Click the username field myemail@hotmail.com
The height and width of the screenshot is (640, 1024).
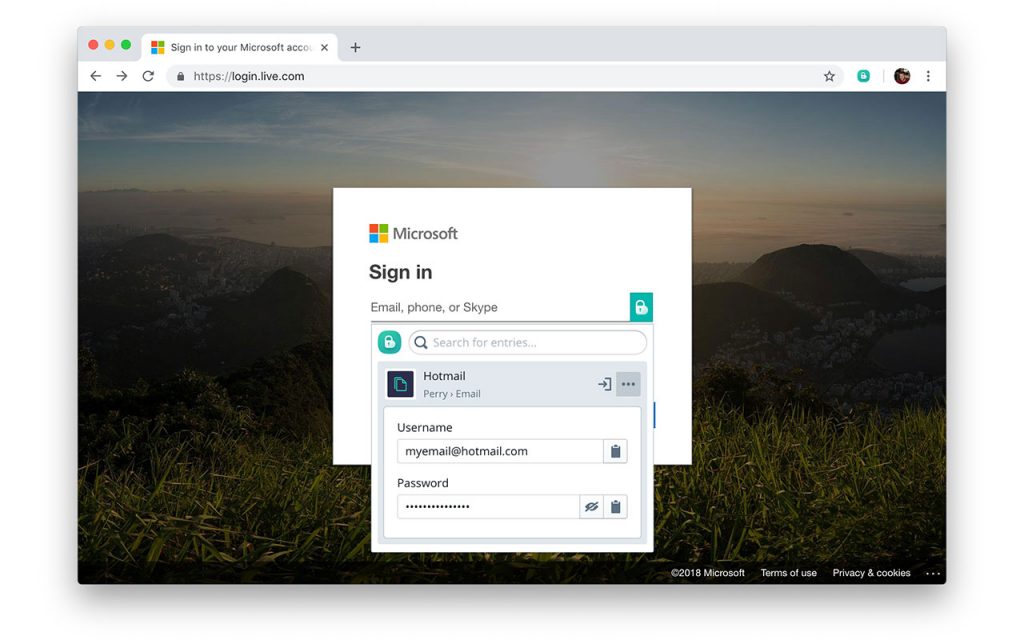click(x=500, y=451)
